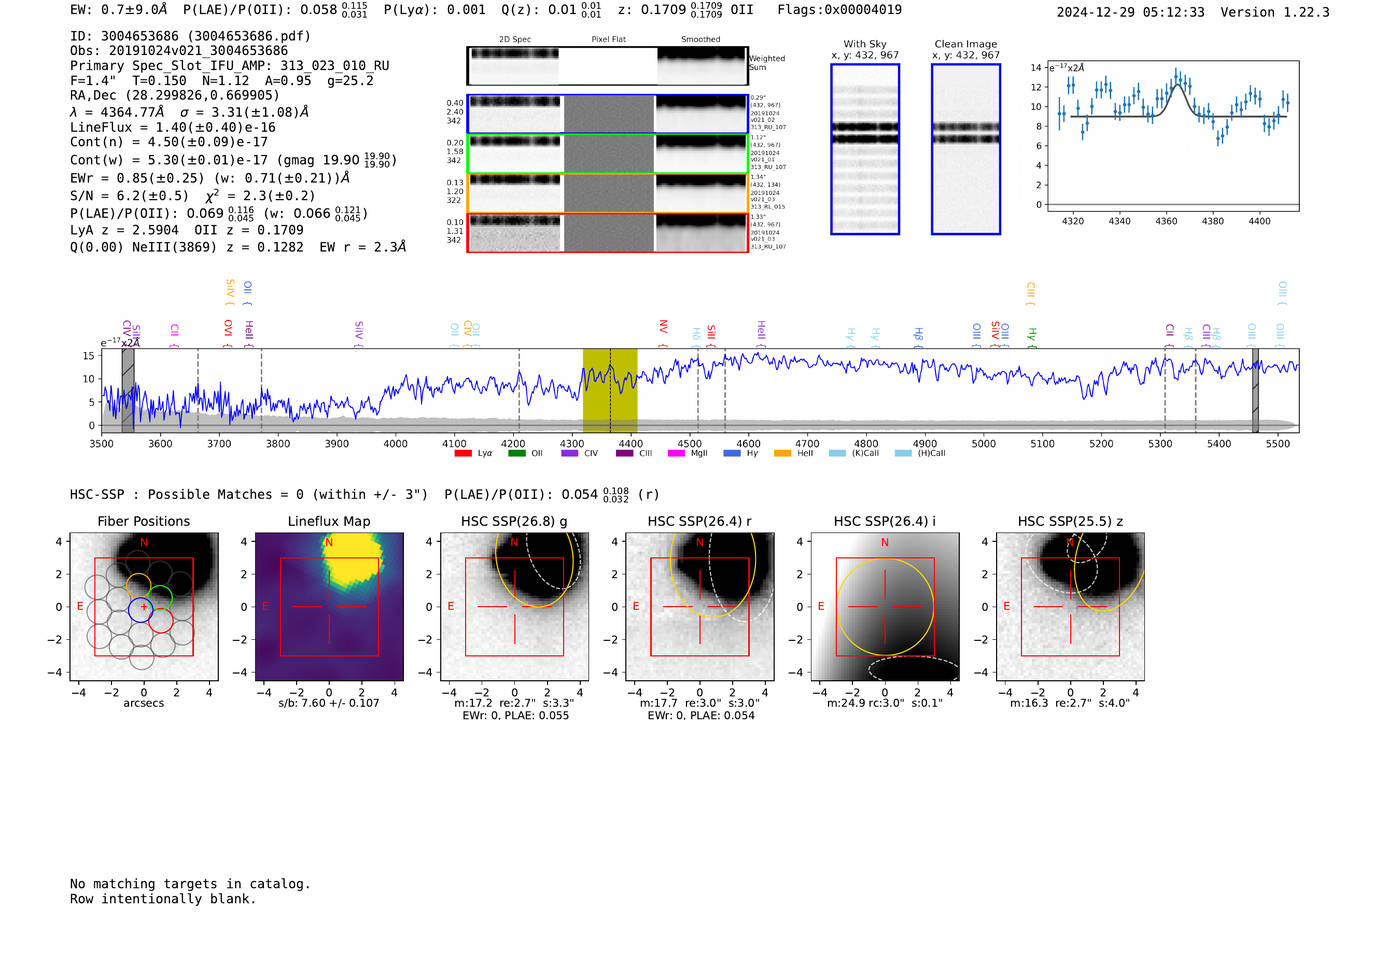1400x953 pixels.
Task: Click the CIII legend swatch
Action: [624, 453]
